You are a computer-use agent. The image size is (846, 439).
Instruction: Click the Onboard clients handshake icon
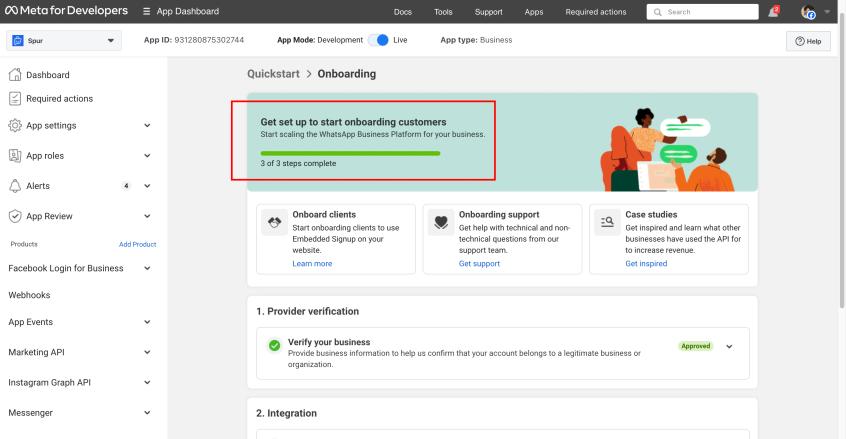[275, 222]
